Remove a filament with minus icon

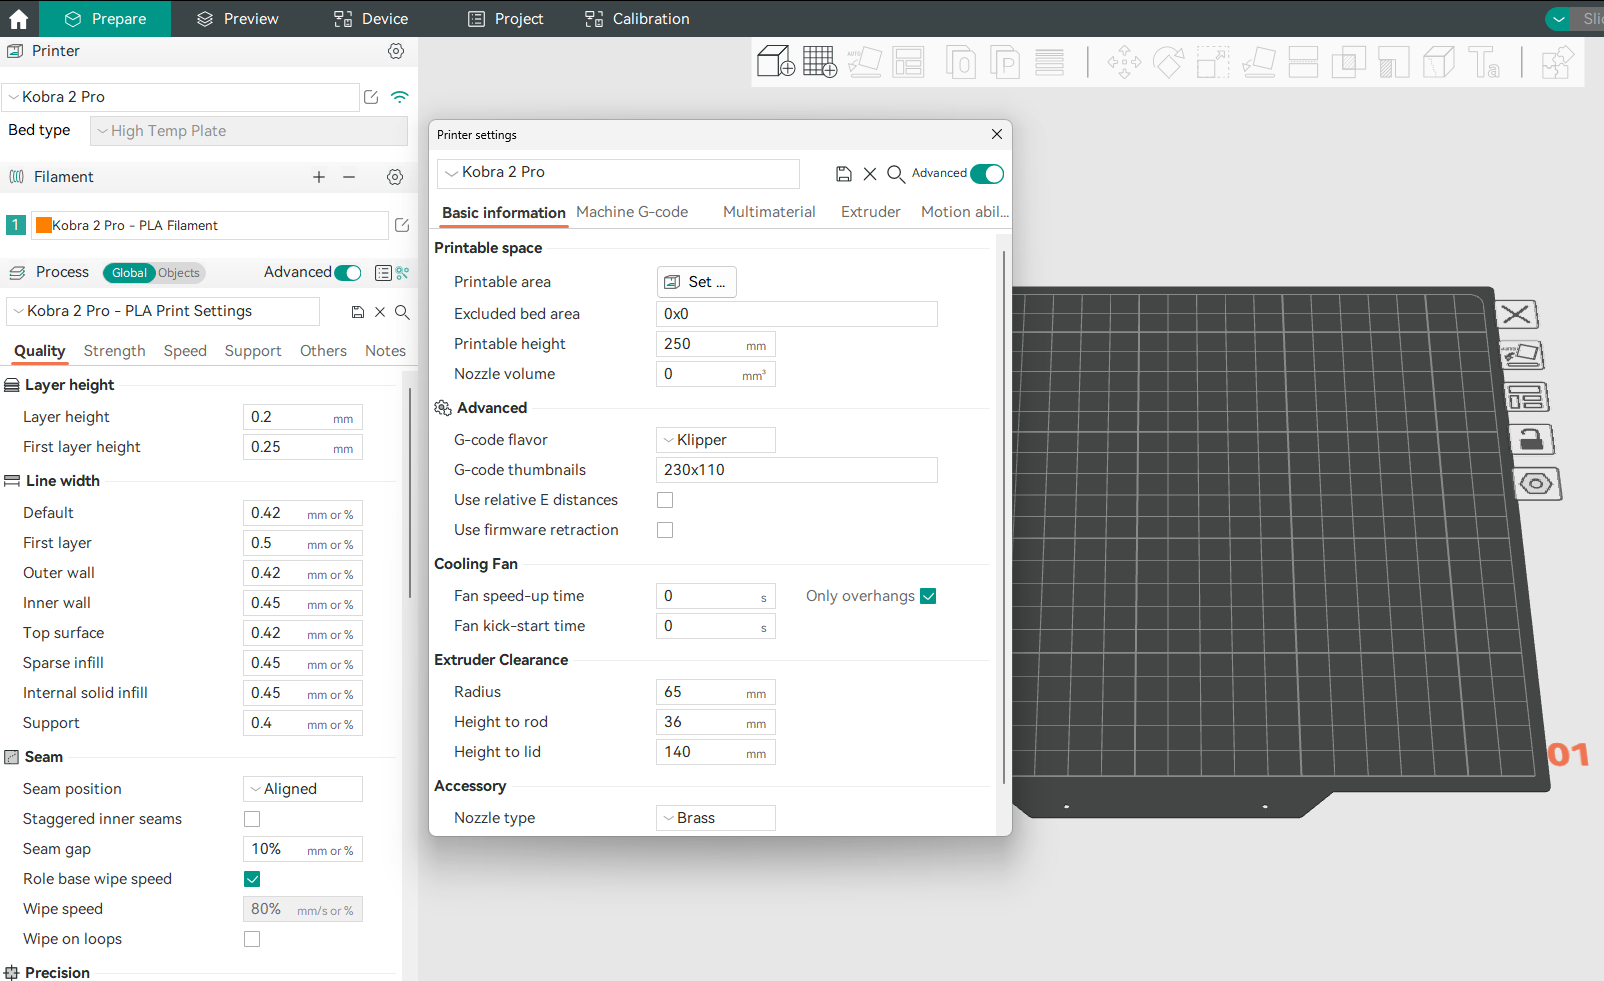coord(349,177)
